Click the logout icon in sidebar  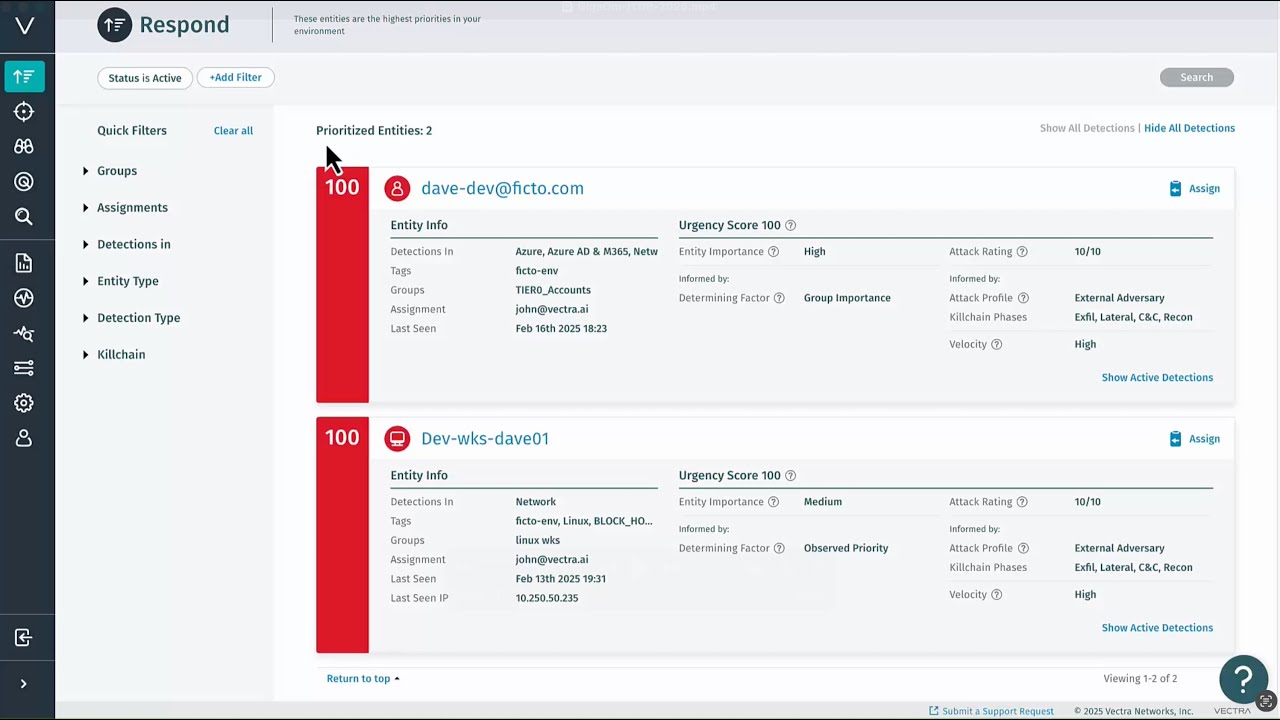click(24, 638)
